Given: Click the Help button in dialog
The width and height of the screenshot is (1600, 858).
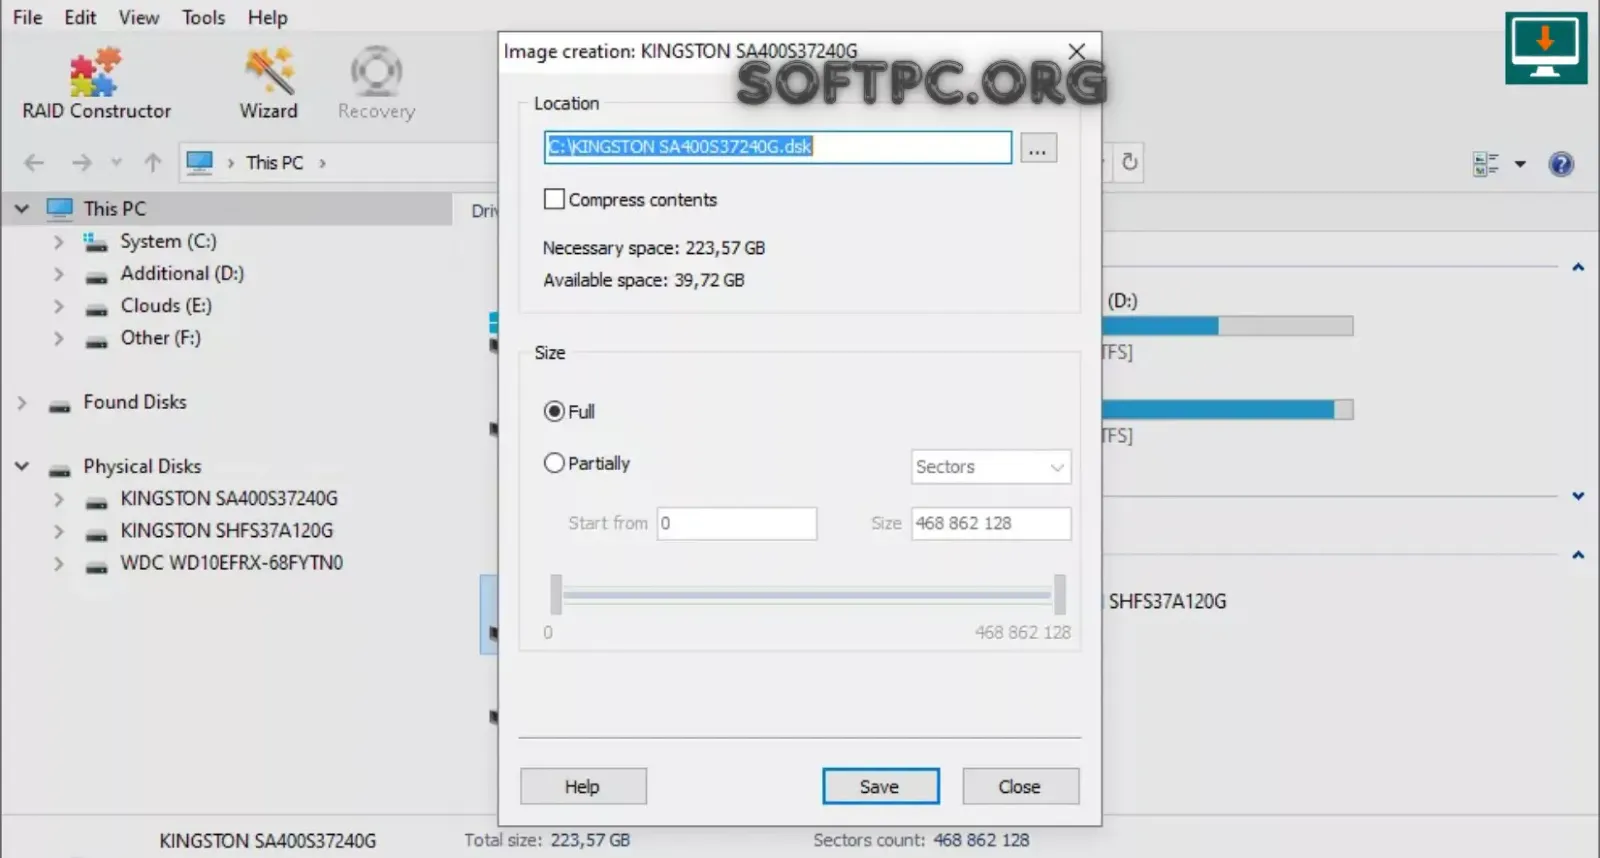Looking at the screenshot, I should [x=583, y=786].
